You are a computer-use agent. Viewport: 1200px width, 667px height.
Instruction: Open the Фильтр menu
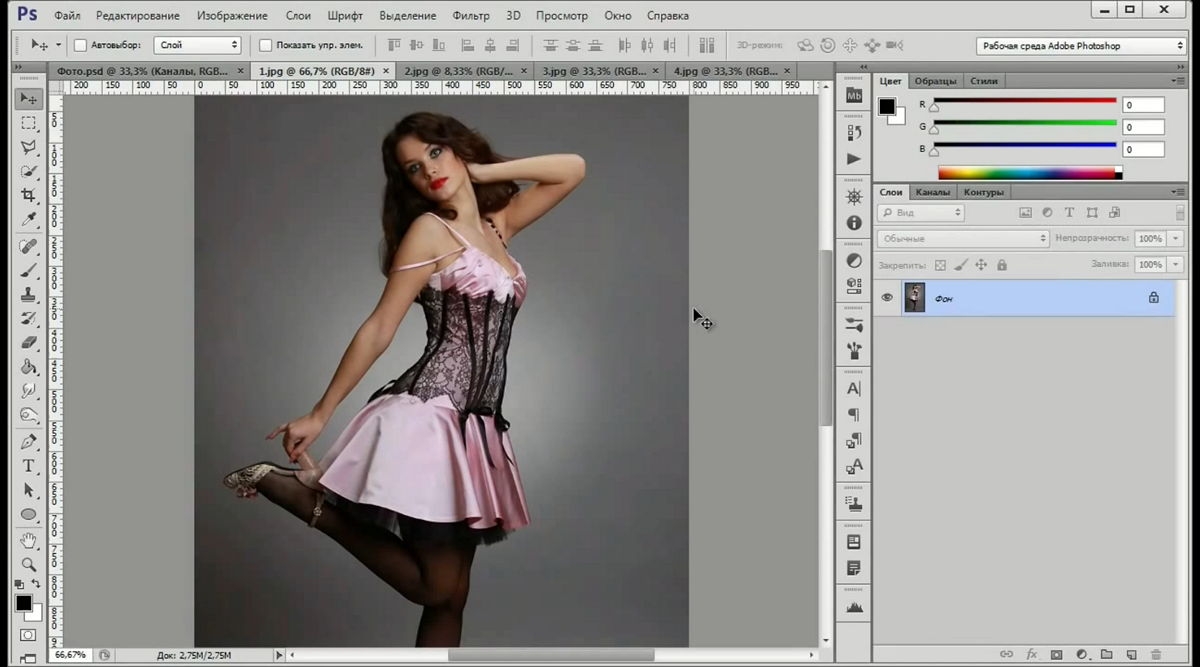[x=471, y=16]
